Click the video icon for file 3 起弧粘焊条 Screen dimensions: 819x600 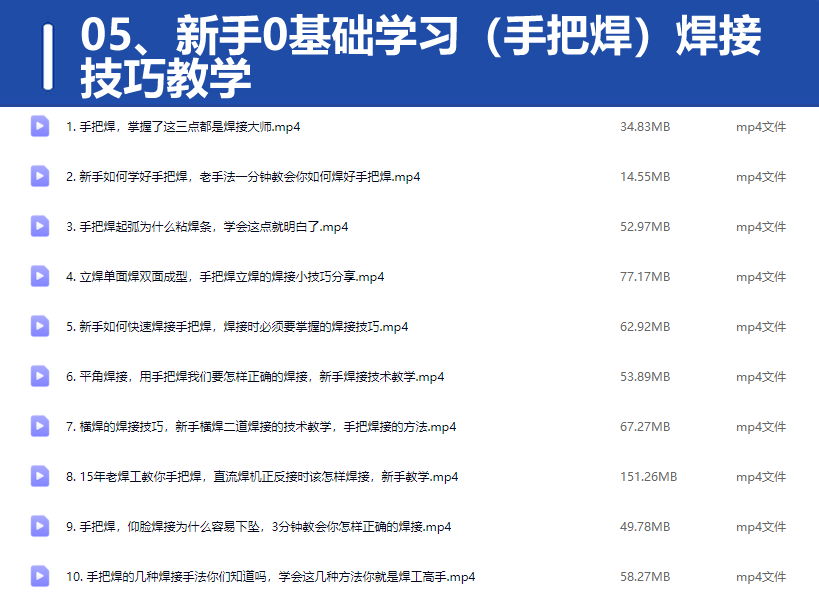click(40, 227)
